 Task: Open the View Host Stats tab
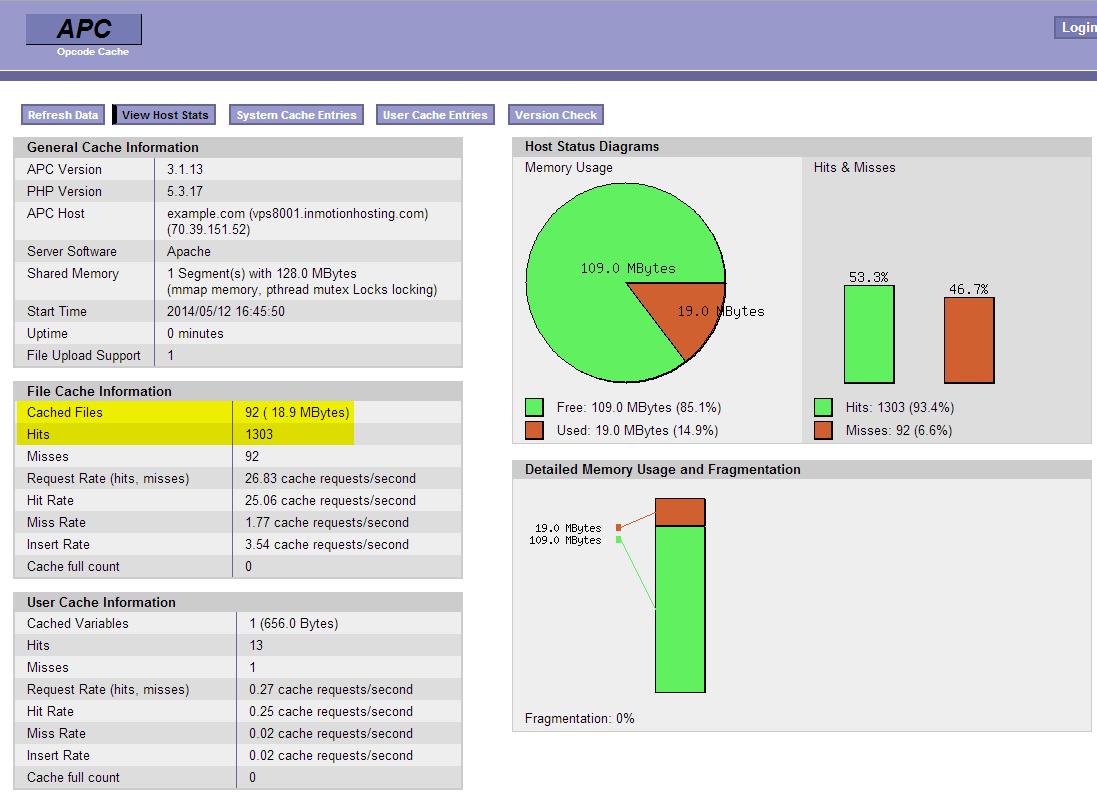165,115
